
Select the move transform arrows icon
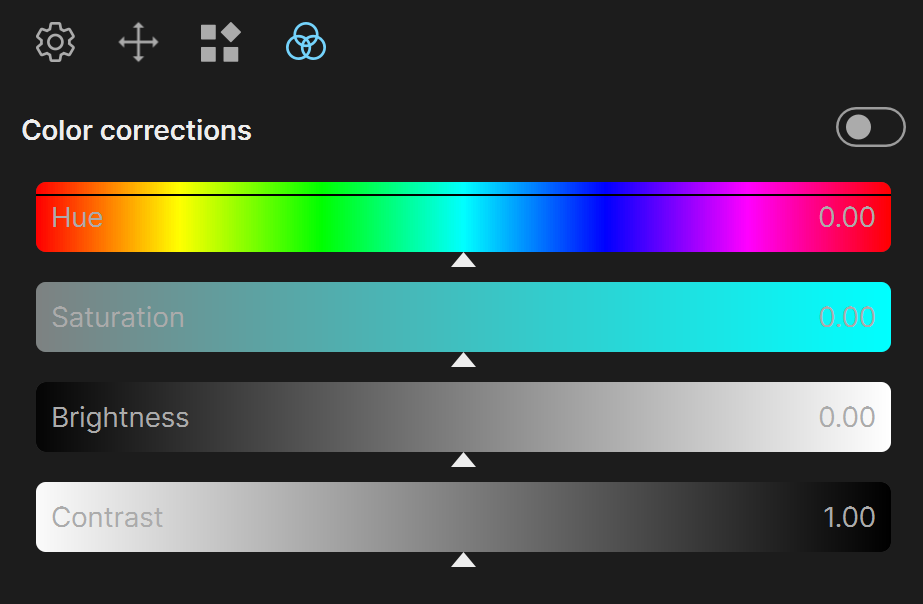pyautogui.click(x=138, y=42)
